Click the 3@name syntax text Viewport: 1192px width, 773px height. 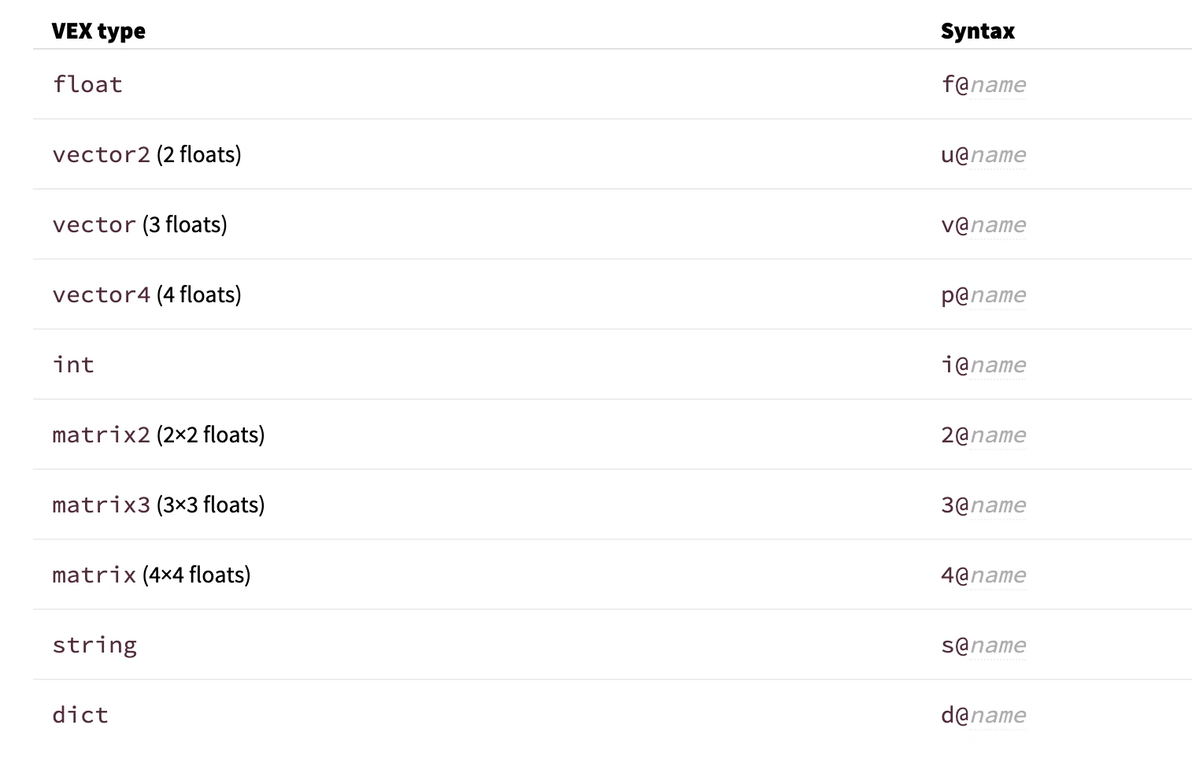pyautogui.click(x=983, y=505)
